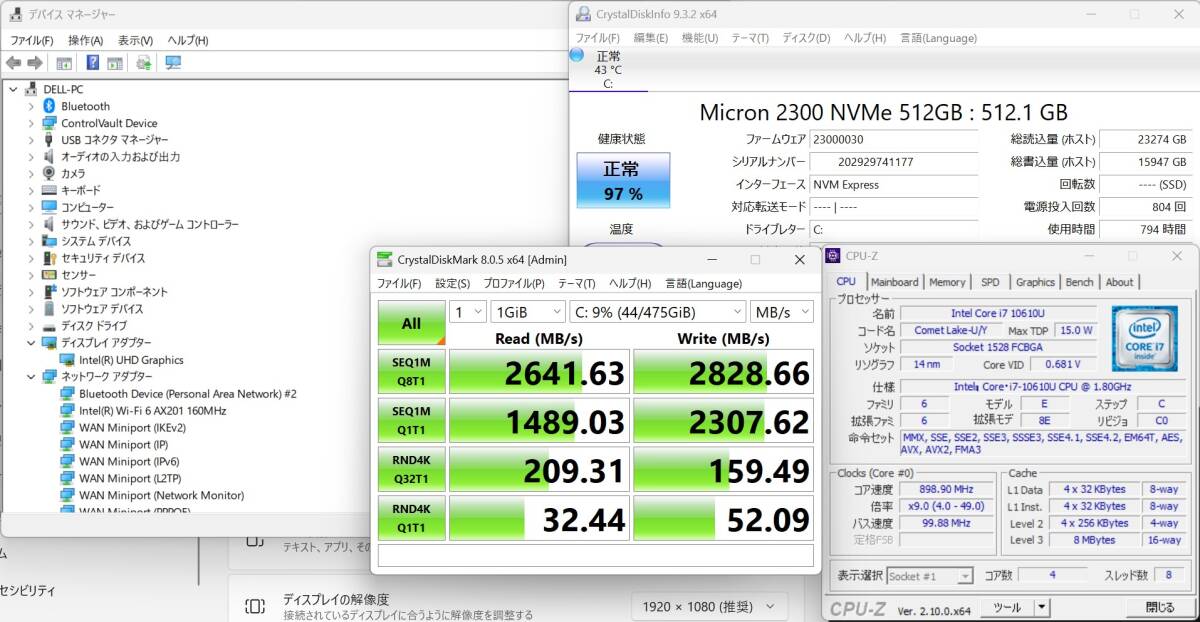This screenshot has height=622, width=1200.
Task: Click the CrystalDiskInfo title bar app icon
Action: (583, 14)
